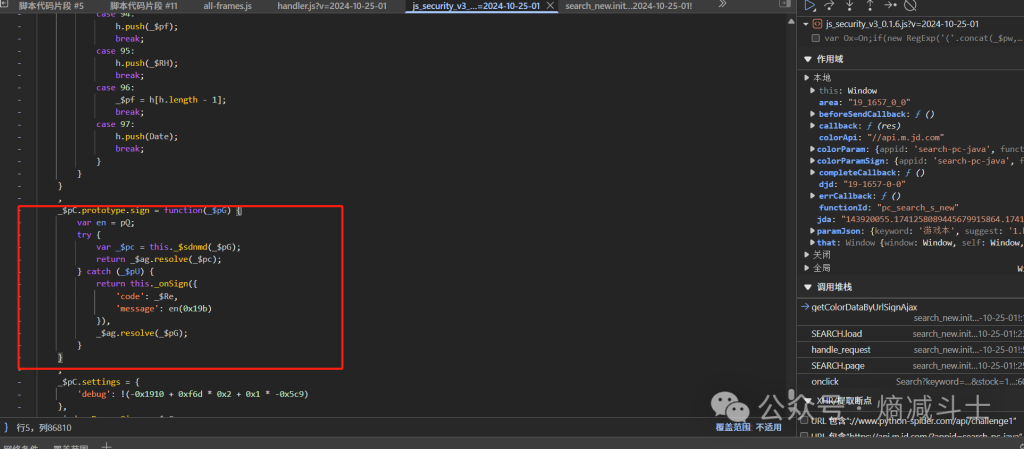Viewport: 1024px width, 449px height.
Task: Expand the 全局 global scope
Action: tap(808, 268)
